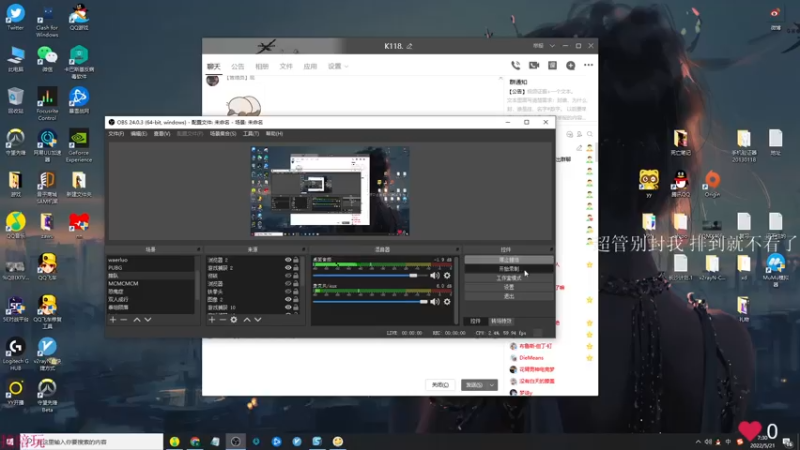The width and height of the screenshot is (800, 450).
Task: Toggle visibility of 浏览器 2 source
Action: (x=288, y=260)
